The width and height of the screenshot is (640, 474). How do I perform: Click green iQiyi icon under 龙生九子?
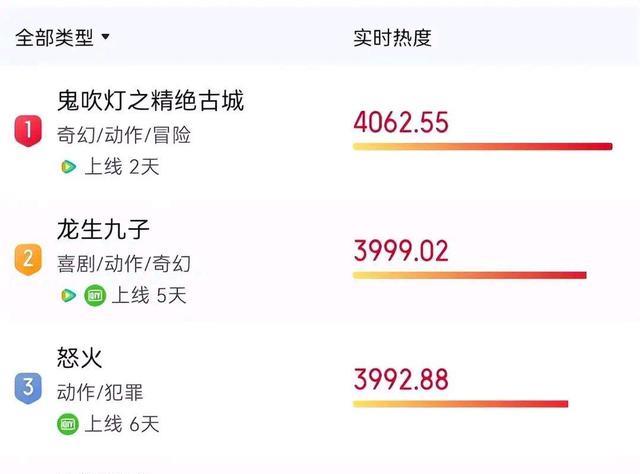pos(95,295)
